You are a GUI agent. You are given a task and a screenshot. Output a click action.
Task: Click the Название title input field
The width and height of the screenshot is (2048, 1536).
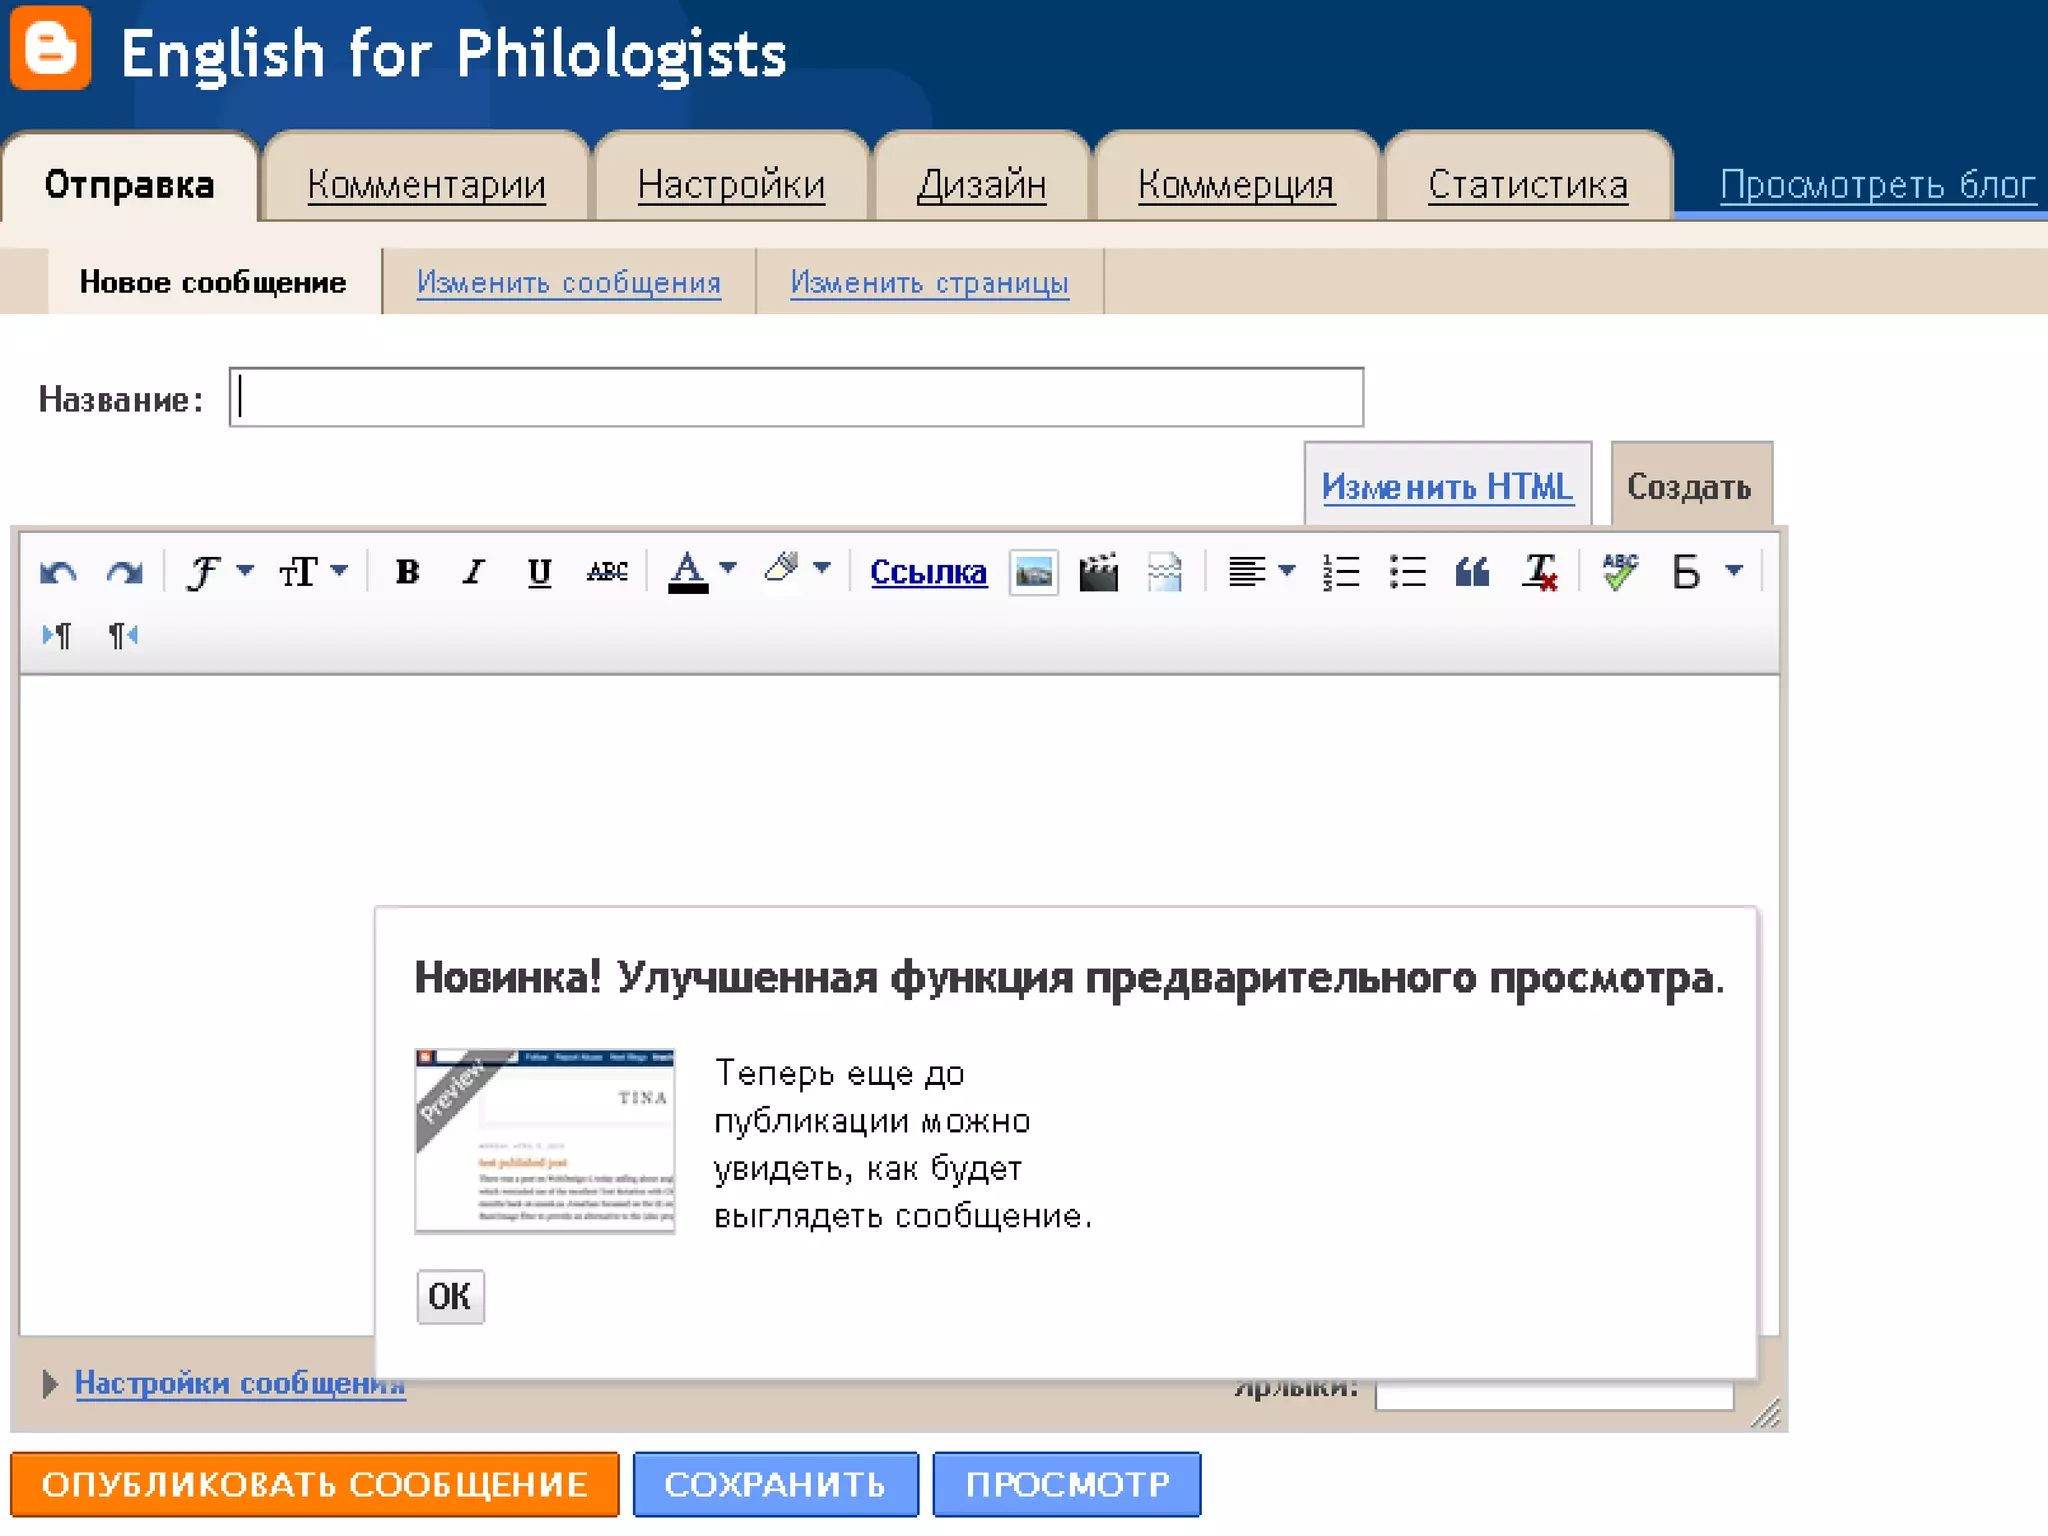795,398
